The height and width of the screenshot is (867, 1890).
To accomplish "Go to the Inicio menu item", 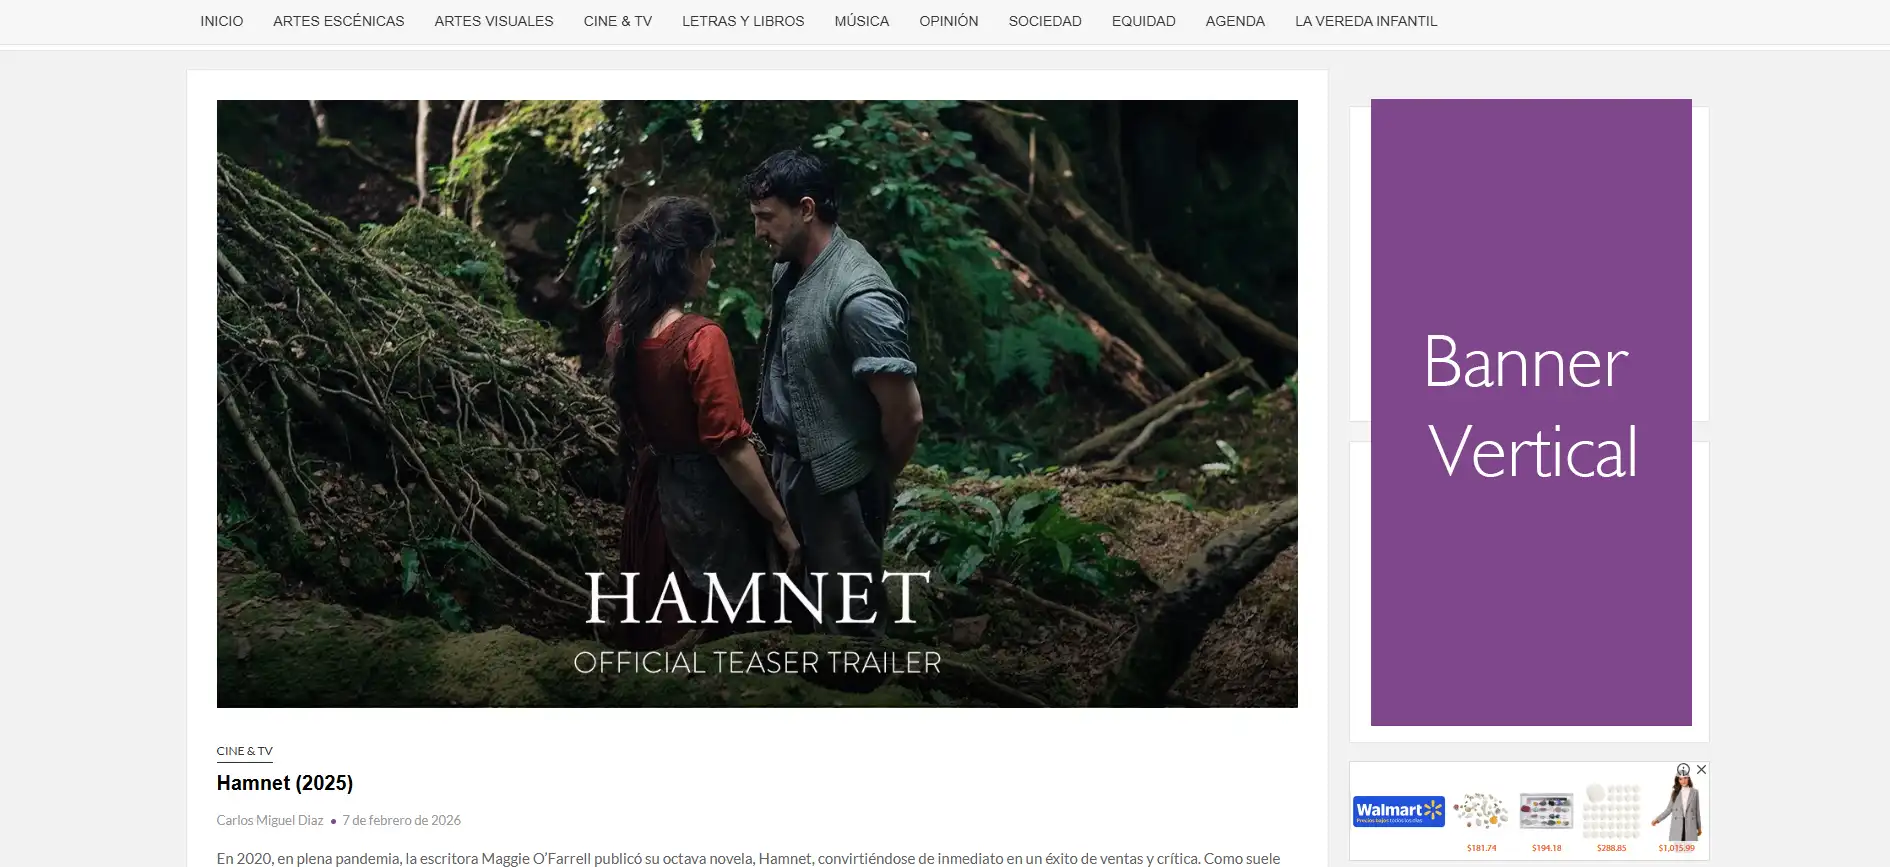I will [221, 21].
